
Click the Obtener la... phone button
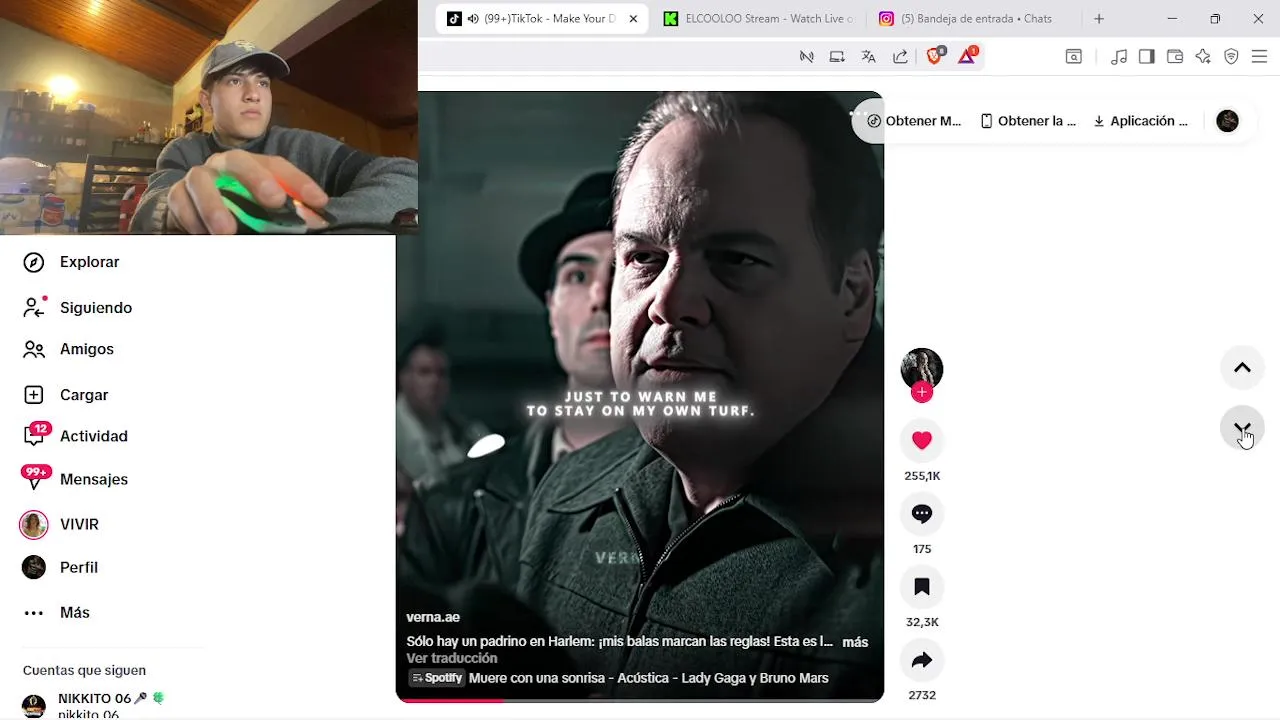[x=1028, y=121]
